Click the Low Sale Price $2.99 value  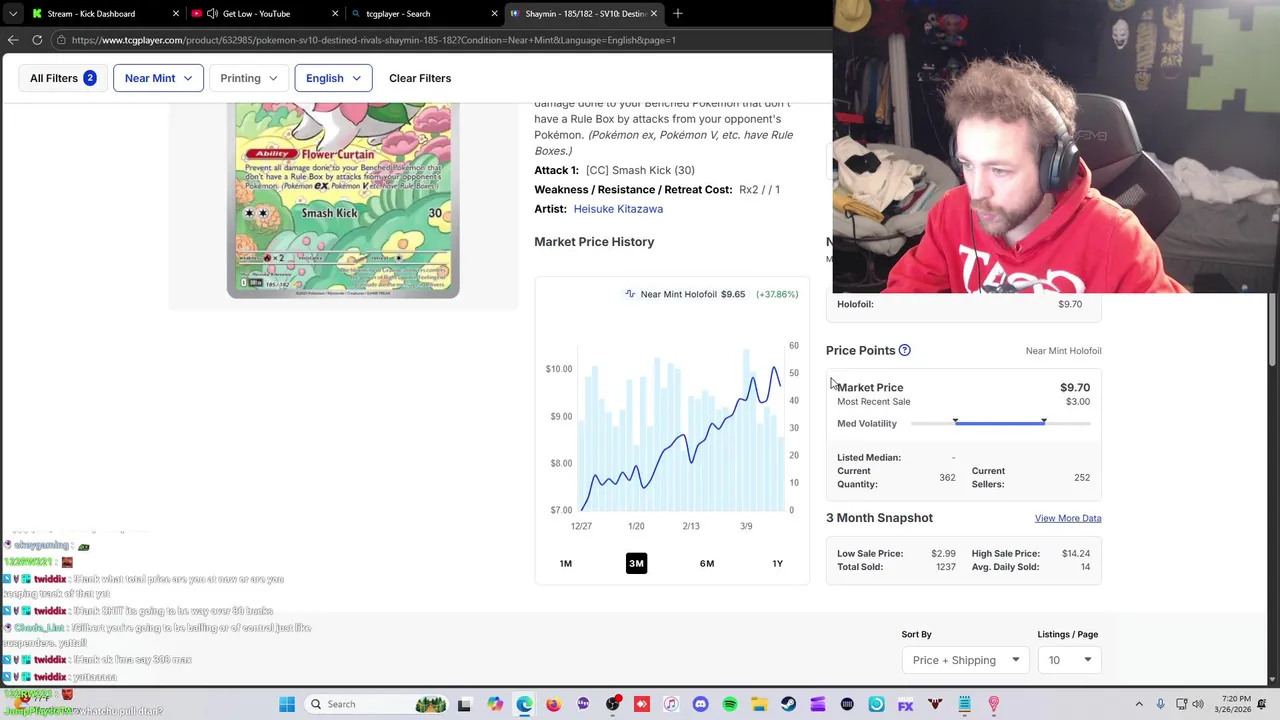(943, 553)
